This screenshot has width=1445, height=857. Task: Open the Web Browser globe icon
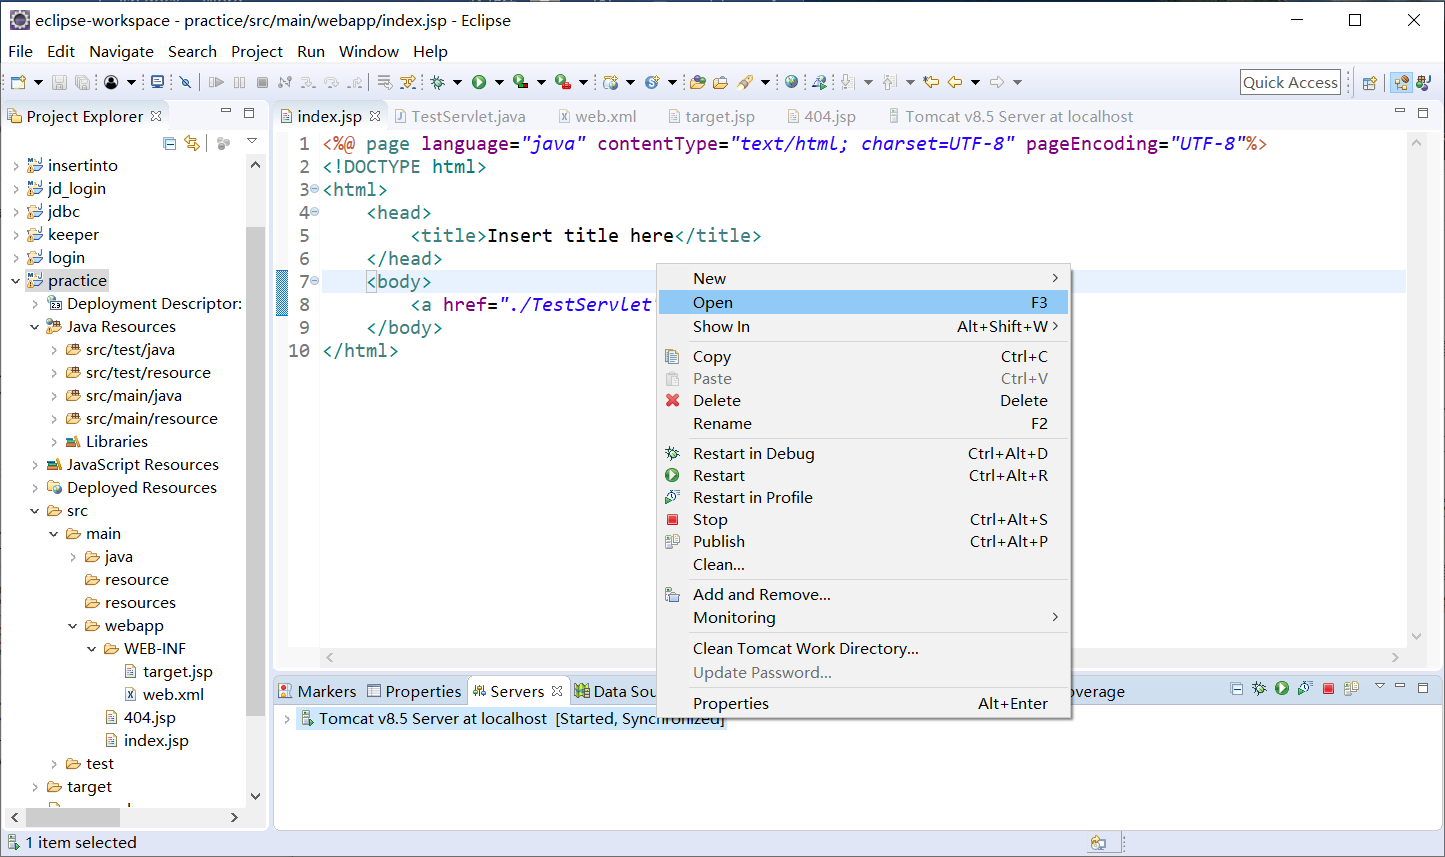(x=791, y=82)
